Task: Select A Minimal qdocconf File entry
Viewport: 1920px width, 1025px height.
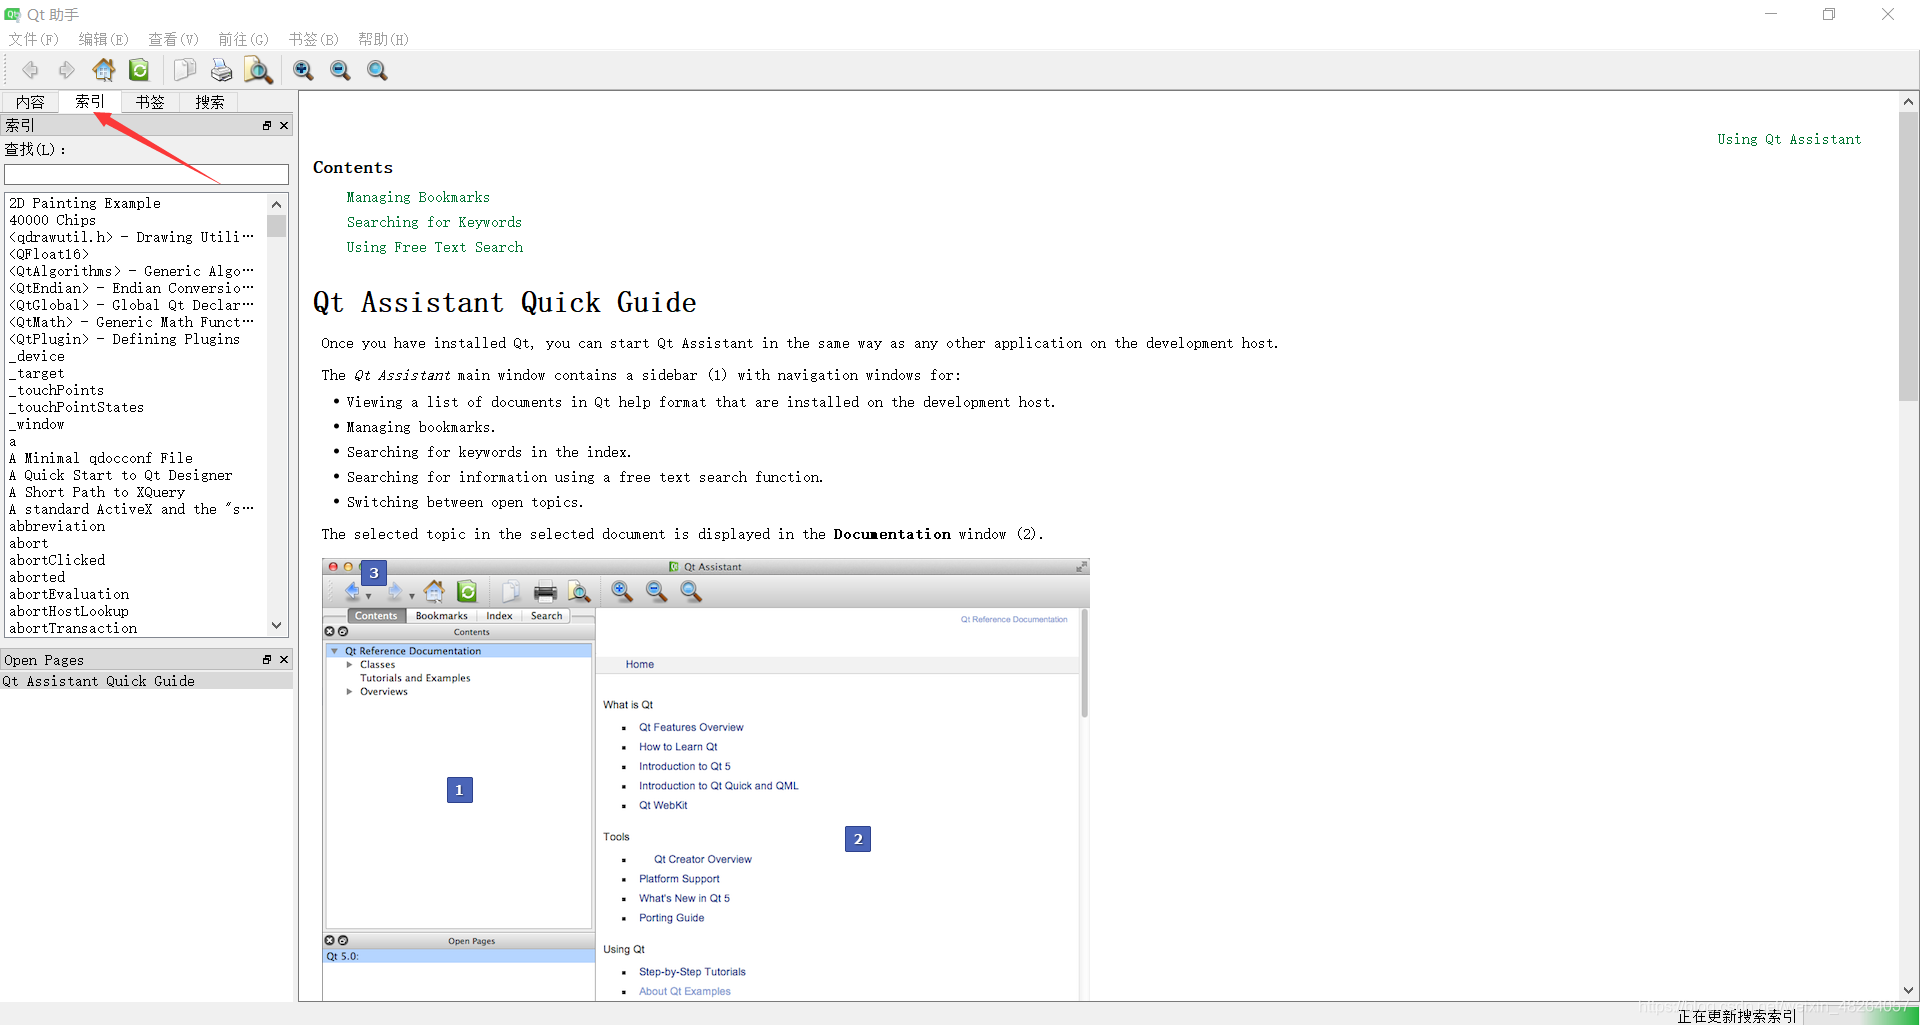Action: (101, 458)
